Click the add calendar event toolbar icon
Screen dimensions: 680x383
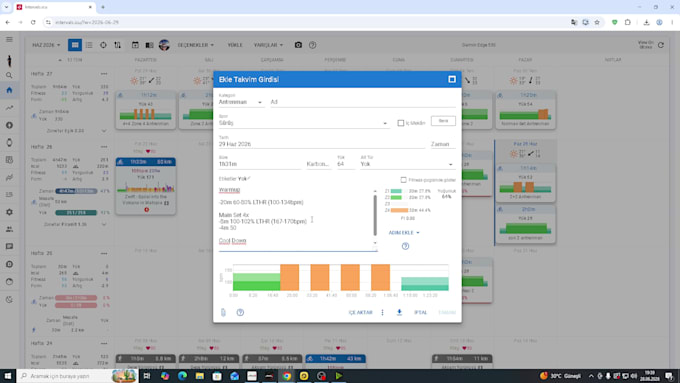(135, 45)
